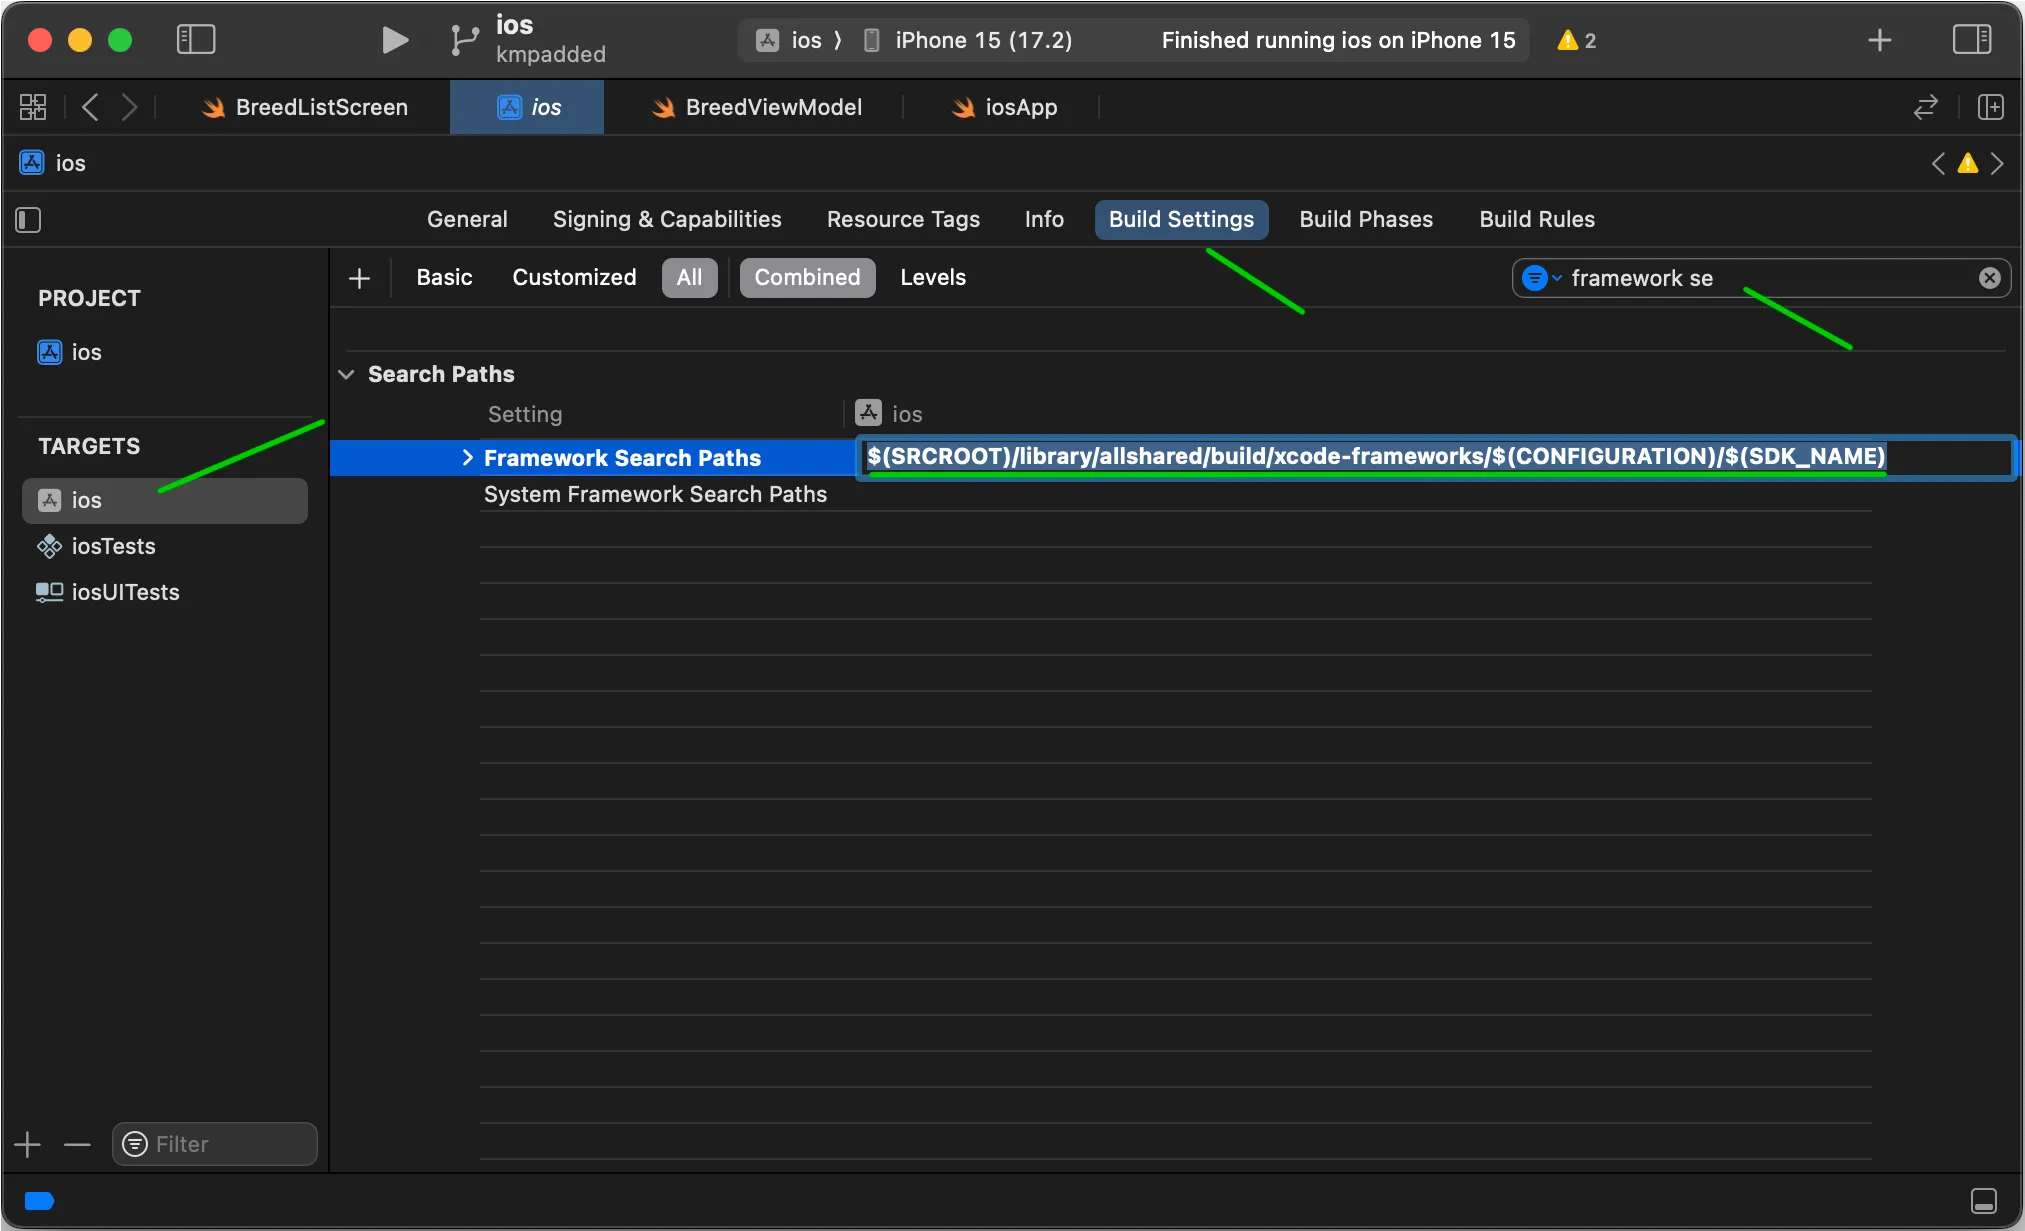Switch to the ios project tab
The image size is (2025, 1231).
click(527, 107)
